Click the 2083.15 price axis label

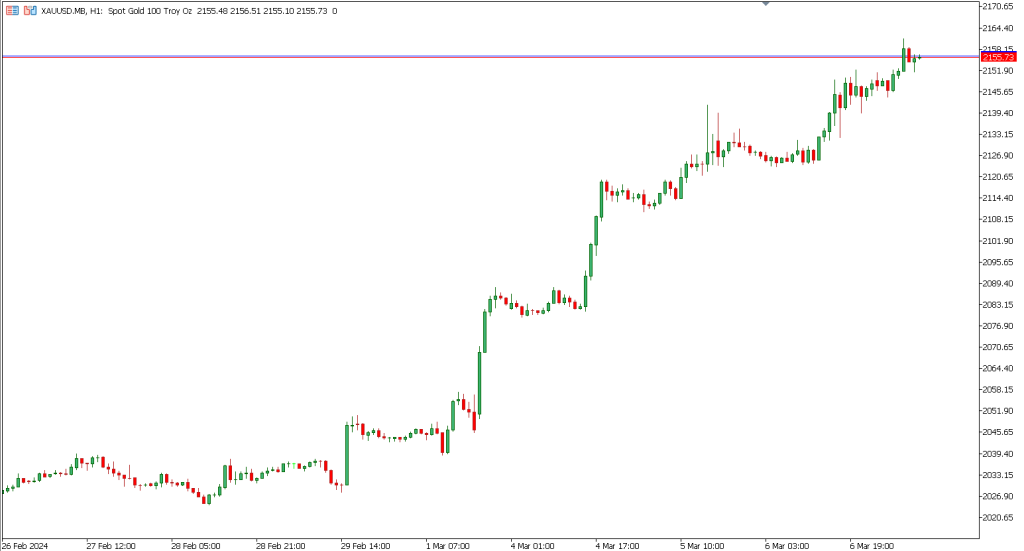tap(998, 305)
